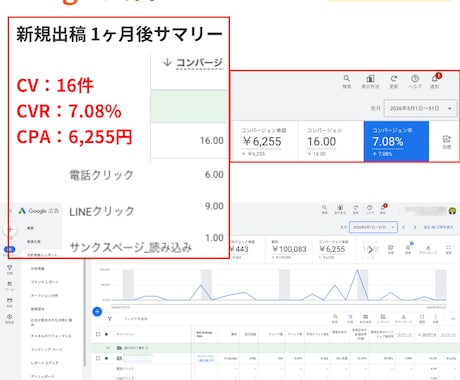460x380 pixels.
Task: Collapse the chart with the up chevron
Action: click(x=453, y=319)
